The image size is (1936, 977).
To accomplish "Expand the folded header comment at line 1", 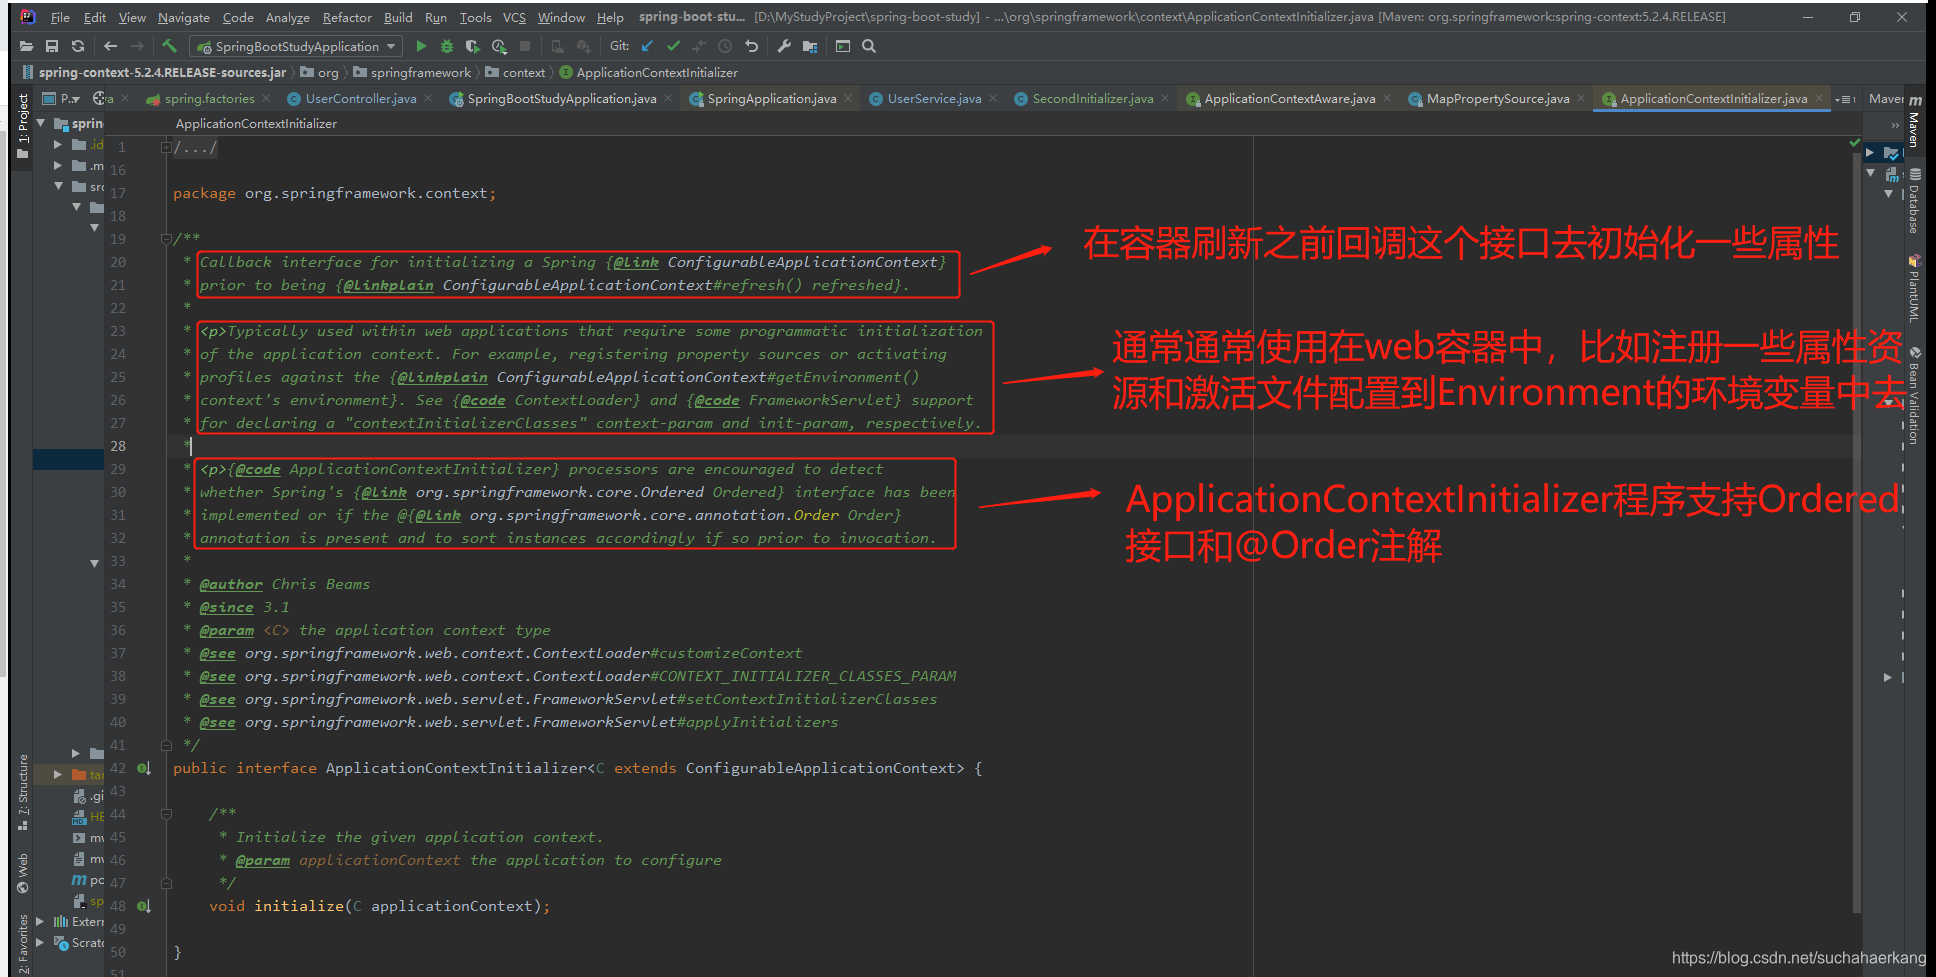I will pos(166,147).
